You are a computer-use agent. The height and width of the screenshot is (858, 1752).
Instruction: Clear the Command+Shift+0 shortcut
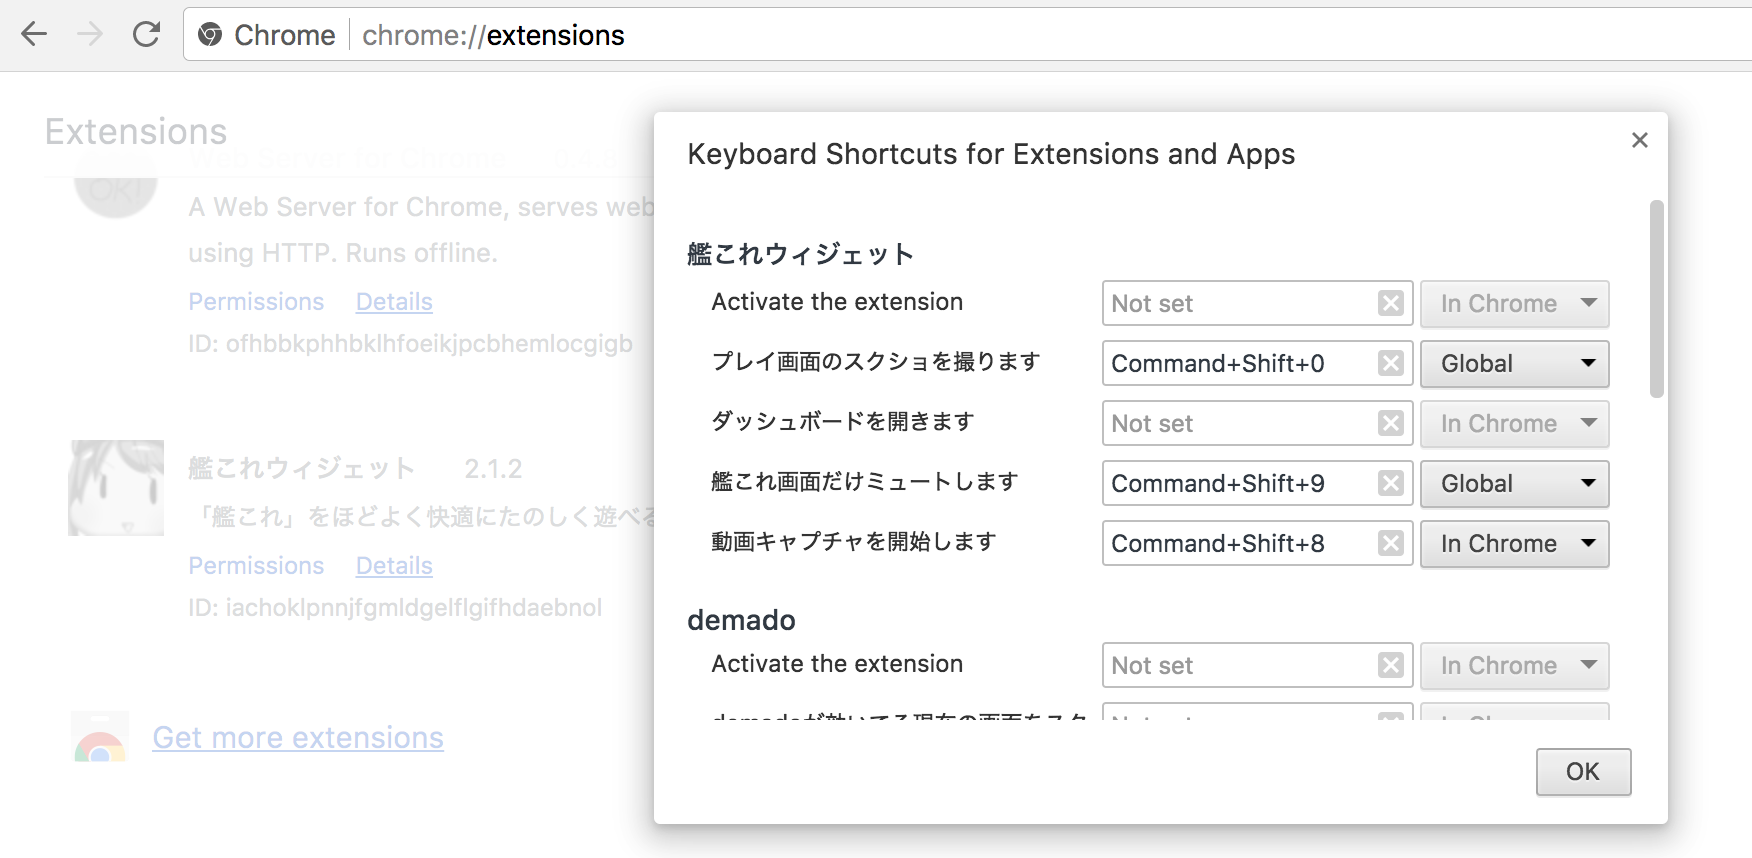pos(1390,363)
